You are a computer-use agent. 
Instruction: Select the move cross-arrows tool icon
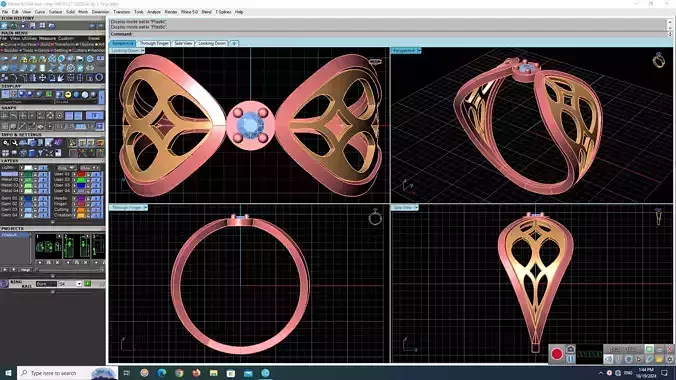point(42,78)
